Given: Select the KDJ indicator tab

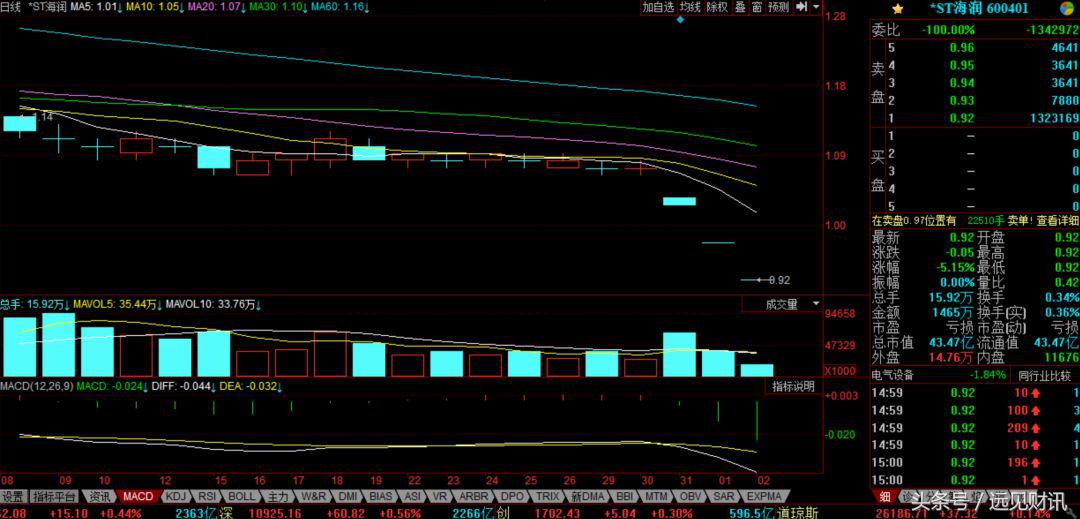Looking at the screenshot, I should tap(178, 496).
